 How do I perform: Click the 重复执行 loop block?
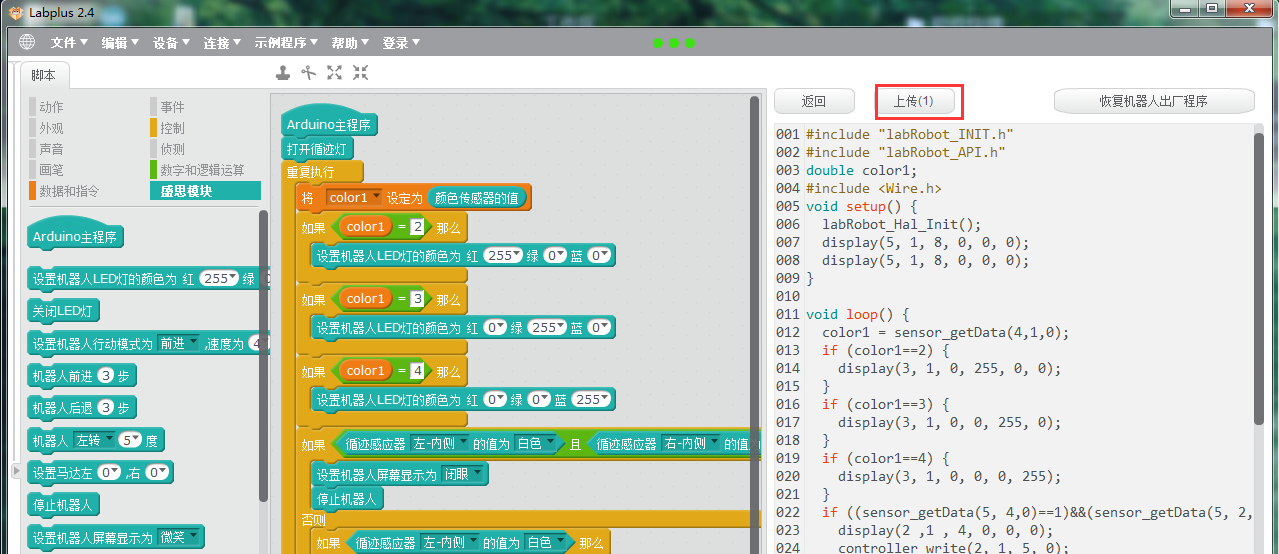[310, 172]
